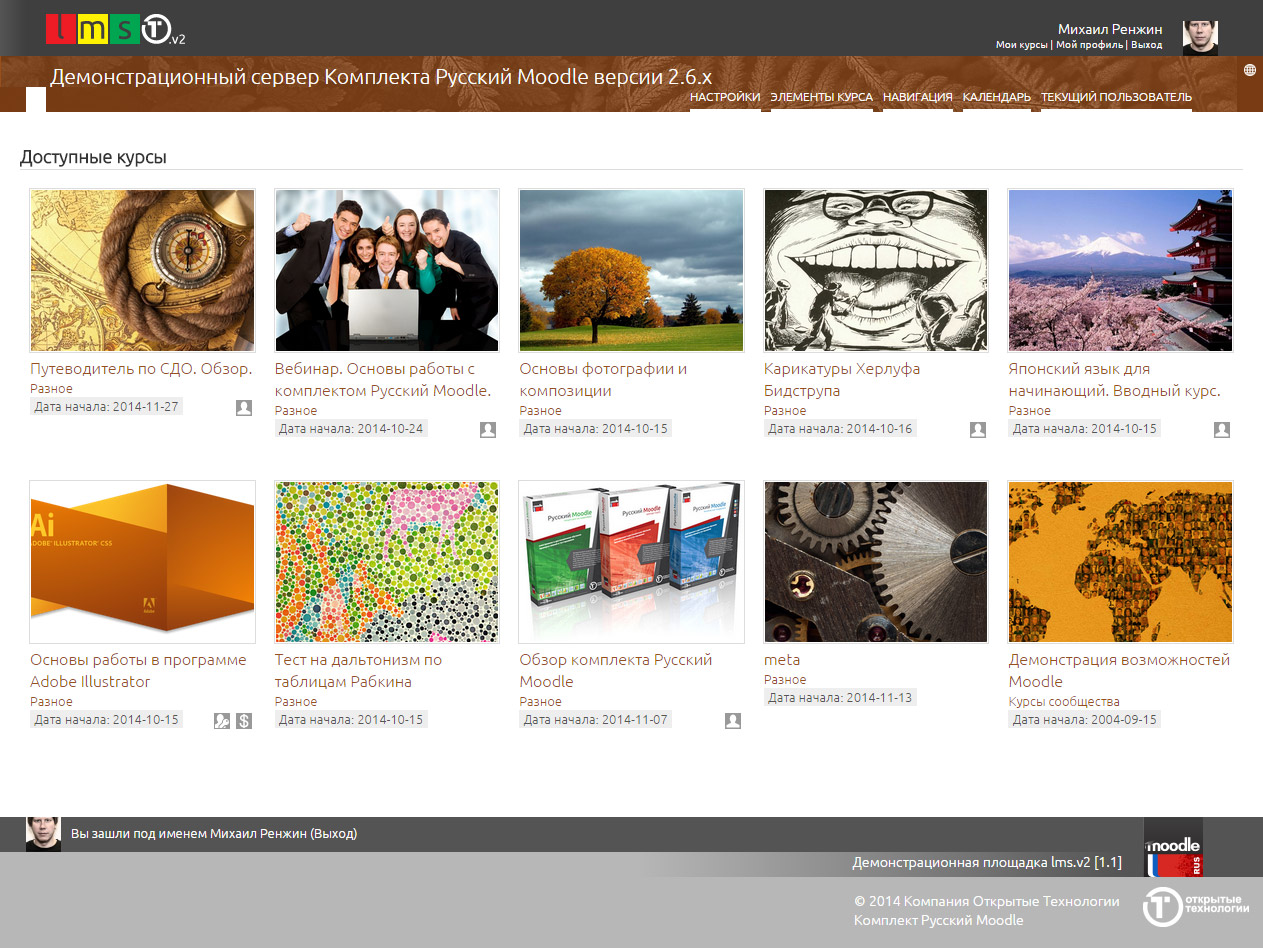Open the Японский язык для начинающих course title

click(1115, 380)
